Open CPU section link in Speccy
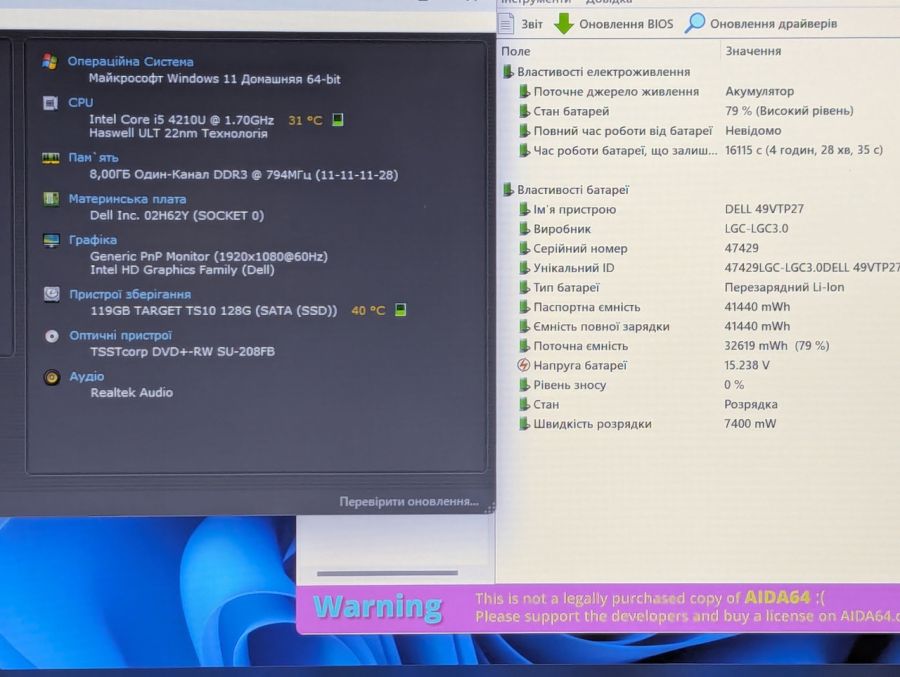900x677 pixels. (80, 102)
